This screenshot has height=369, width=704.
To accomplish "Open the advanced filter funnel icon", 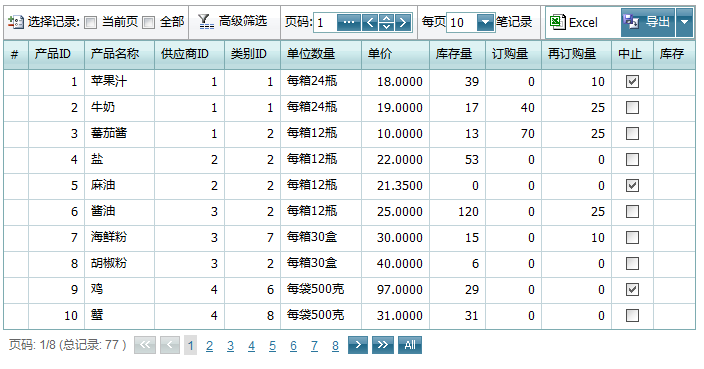I will point(206,22).
